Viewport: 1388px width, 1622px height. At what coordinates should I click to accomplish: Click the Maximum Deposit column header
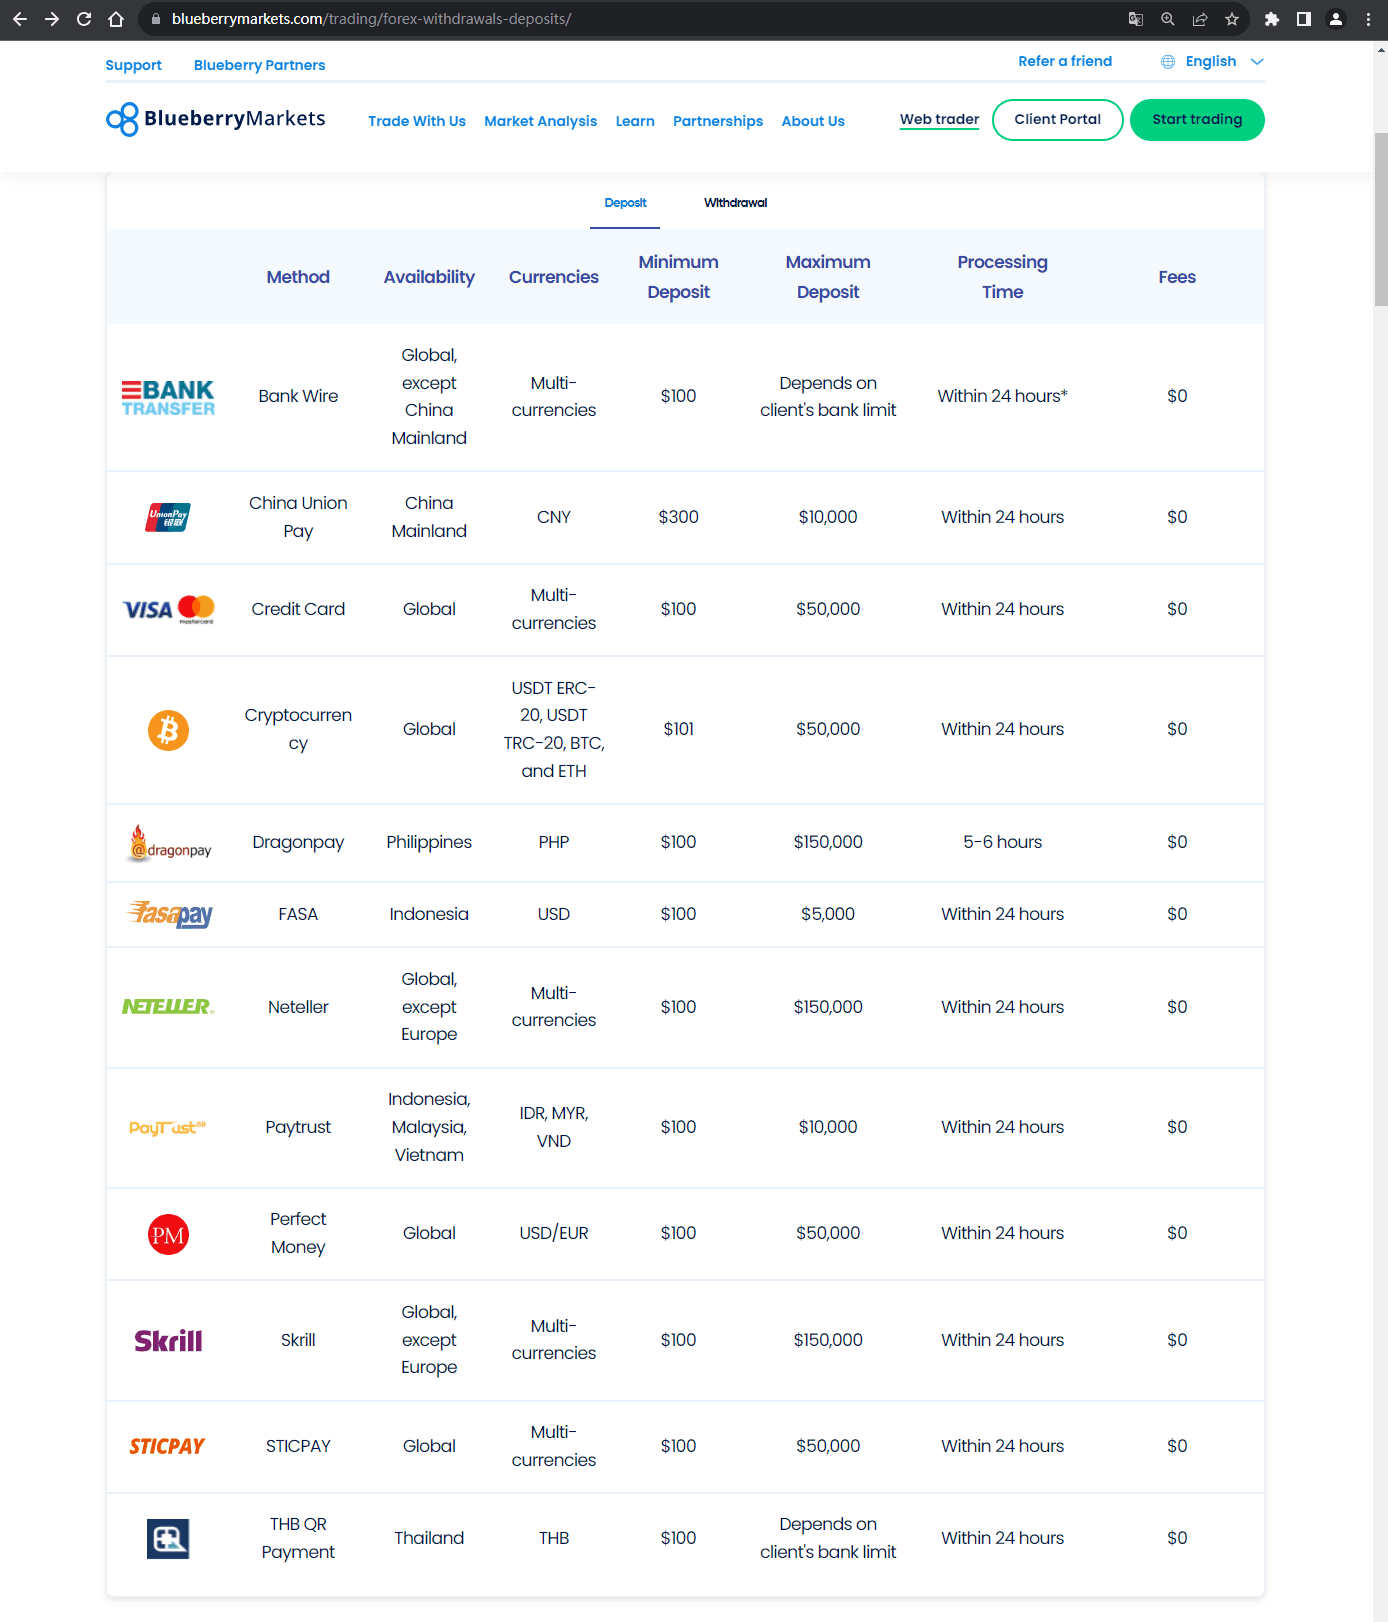click(x=828, y=277)
